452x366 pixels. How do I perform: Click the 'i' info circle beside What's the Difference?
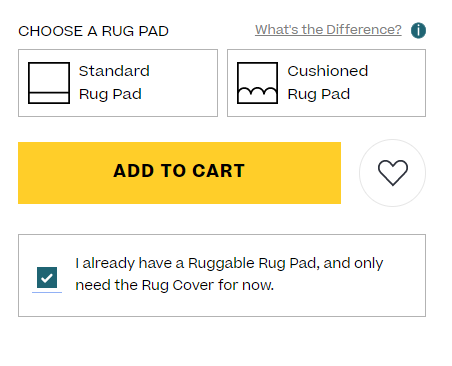tap(418, 31)
